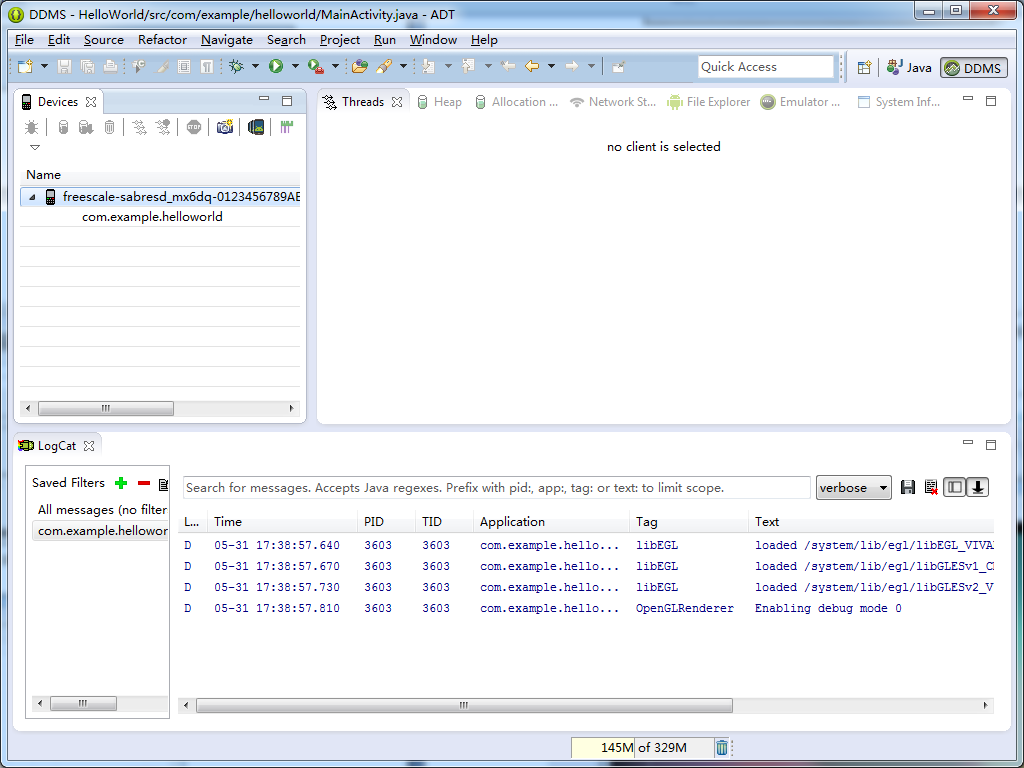Switch to the System Information tab
The width and height of the screenshot is (1024, 768).
(x=899, y=102)
